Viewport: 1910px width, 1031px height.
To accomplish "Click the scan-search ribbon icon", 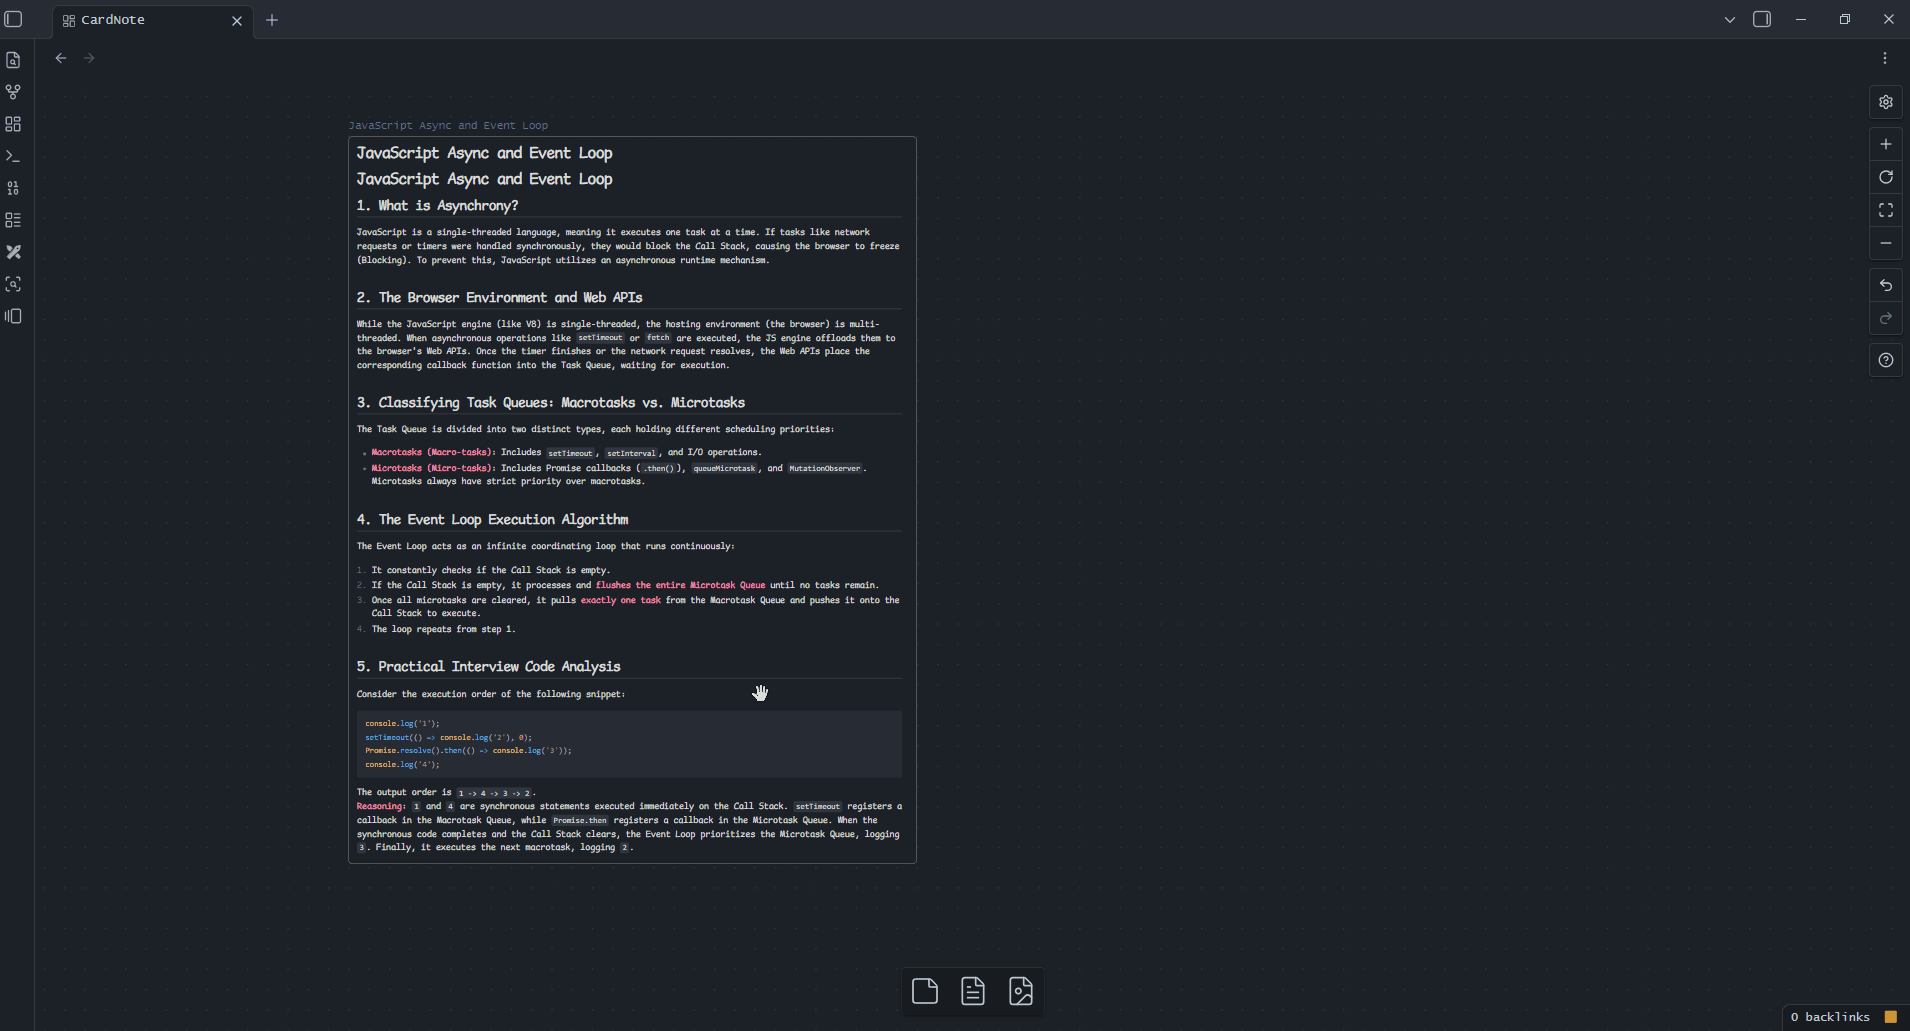I will pyautogui.click(x=13, y=284).
